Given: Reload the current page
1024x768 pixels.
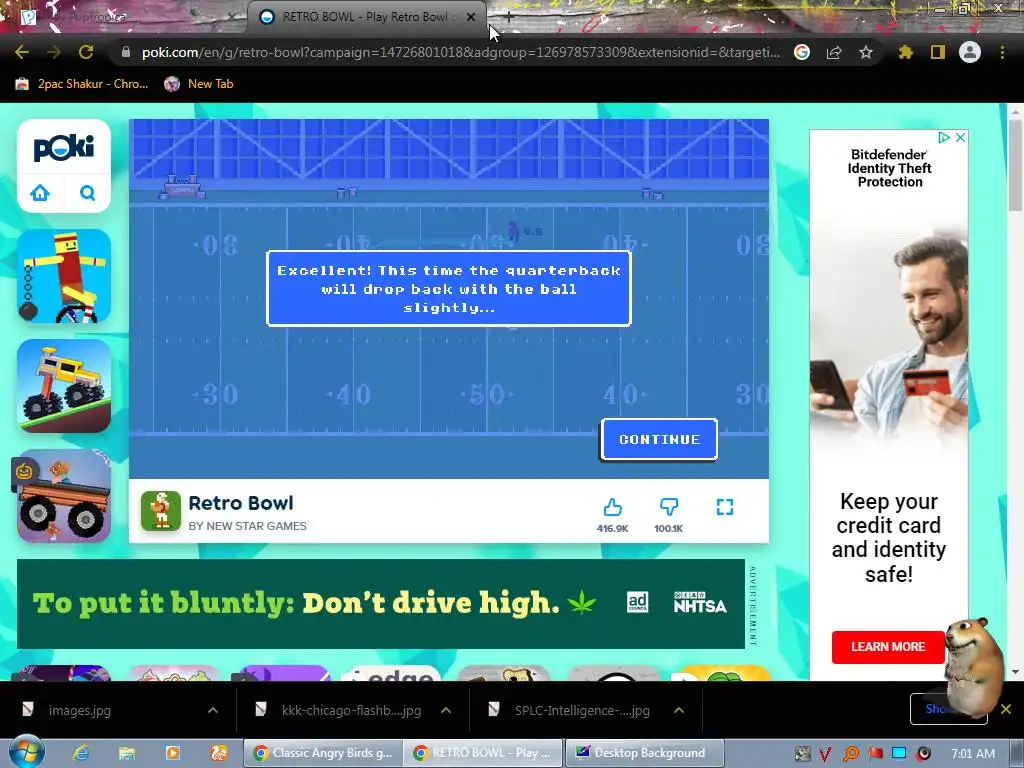Looking at the screenshot, I should [86, 52].
